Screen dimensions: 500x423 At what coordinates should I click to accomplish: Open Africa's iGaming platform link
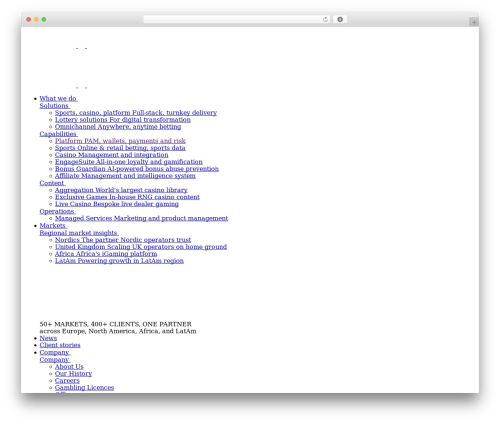click(x=106, y=254)
